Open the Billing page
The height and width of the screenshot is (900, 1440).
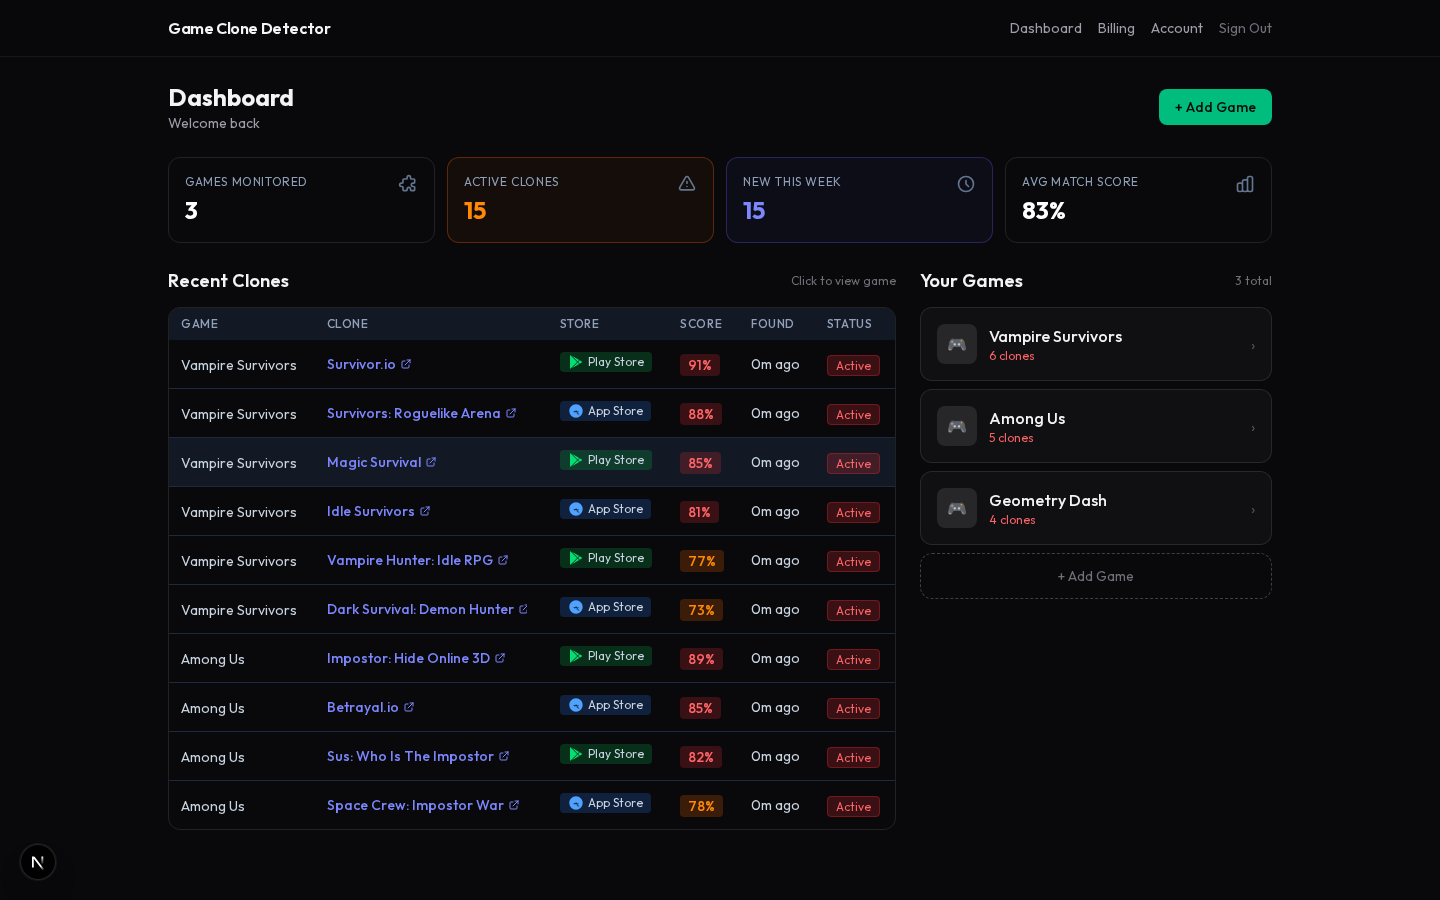click(x=1116, y=28)
